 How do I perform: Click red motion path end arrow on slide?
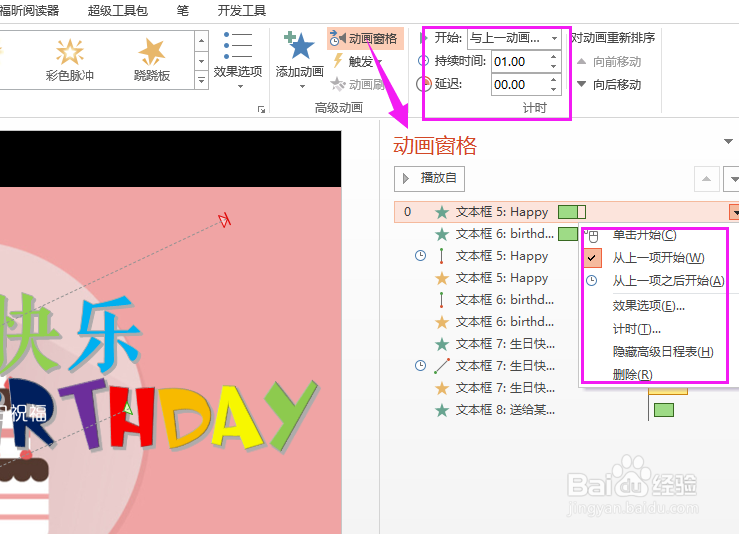pyautogui.click(x=225, y=220)
